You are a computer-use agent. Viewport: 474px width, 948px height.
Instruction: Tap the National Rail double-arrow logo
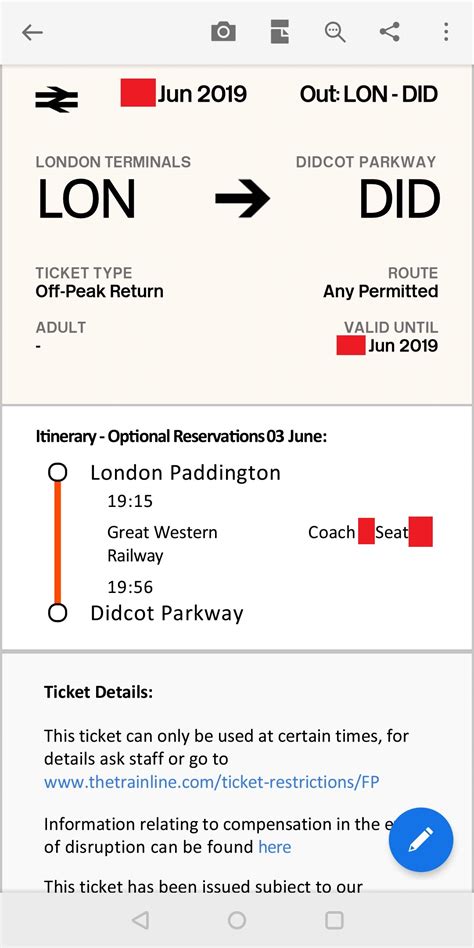[56, 100]
